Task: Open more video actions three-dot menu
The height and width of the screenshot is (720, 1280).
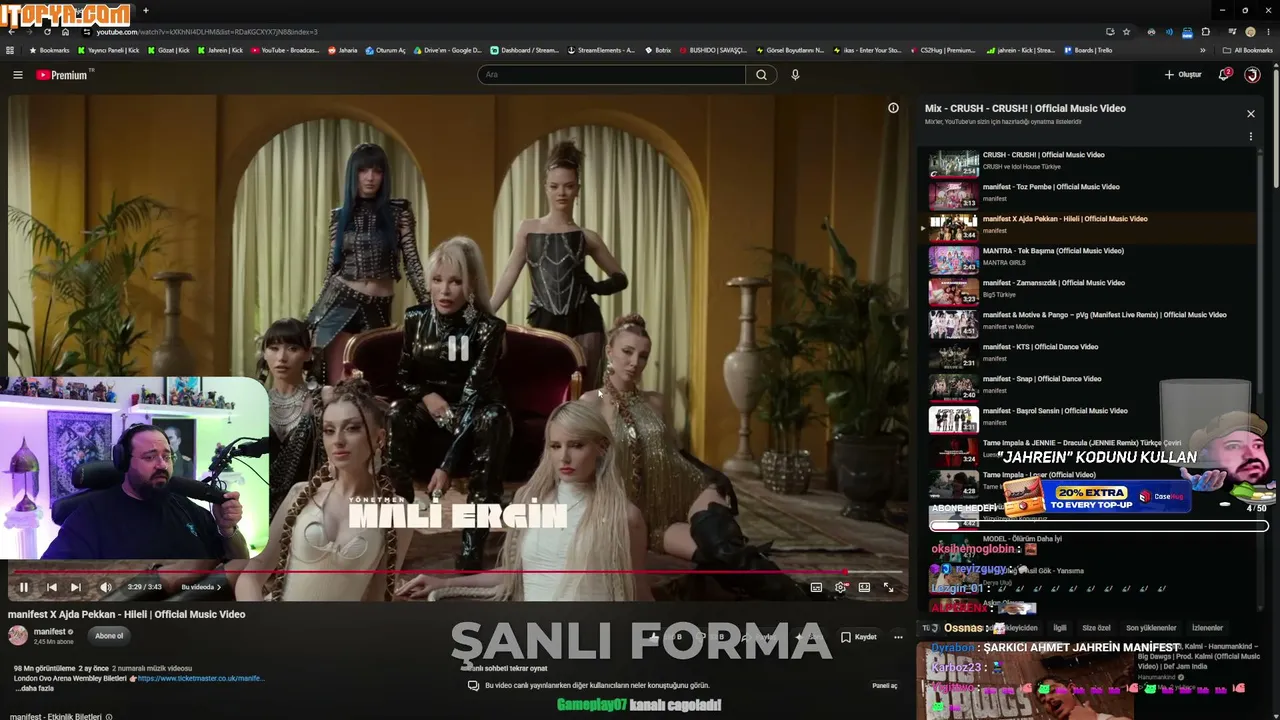Action: click(x=898, y=637)
